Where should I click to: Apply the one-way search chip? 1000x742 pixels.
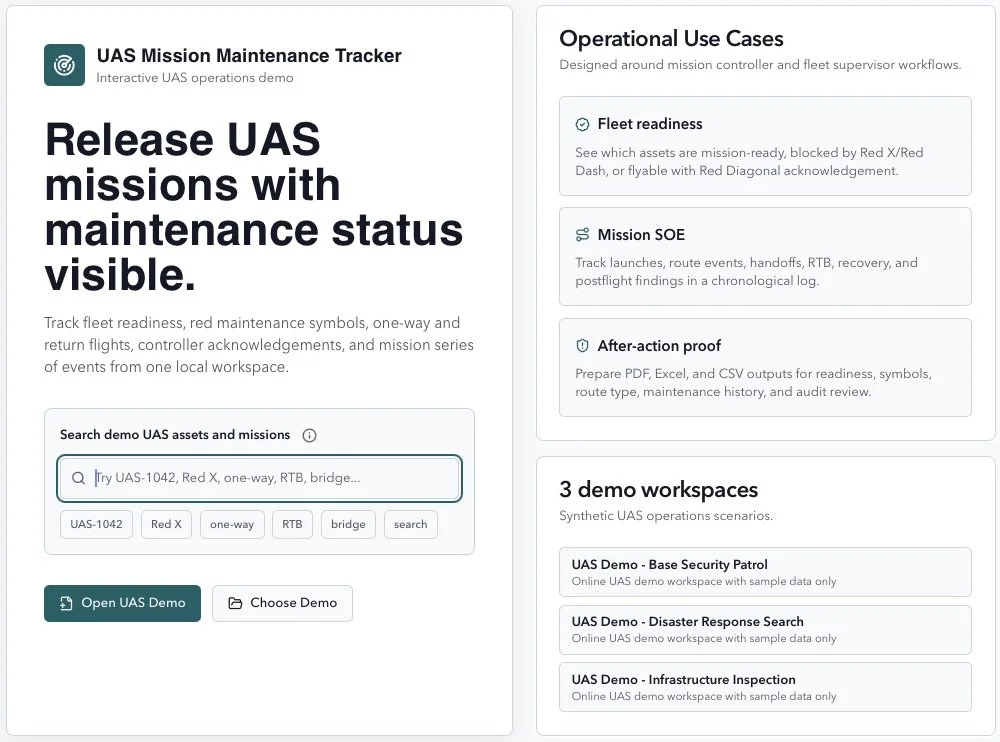click(x=232, y=524)
